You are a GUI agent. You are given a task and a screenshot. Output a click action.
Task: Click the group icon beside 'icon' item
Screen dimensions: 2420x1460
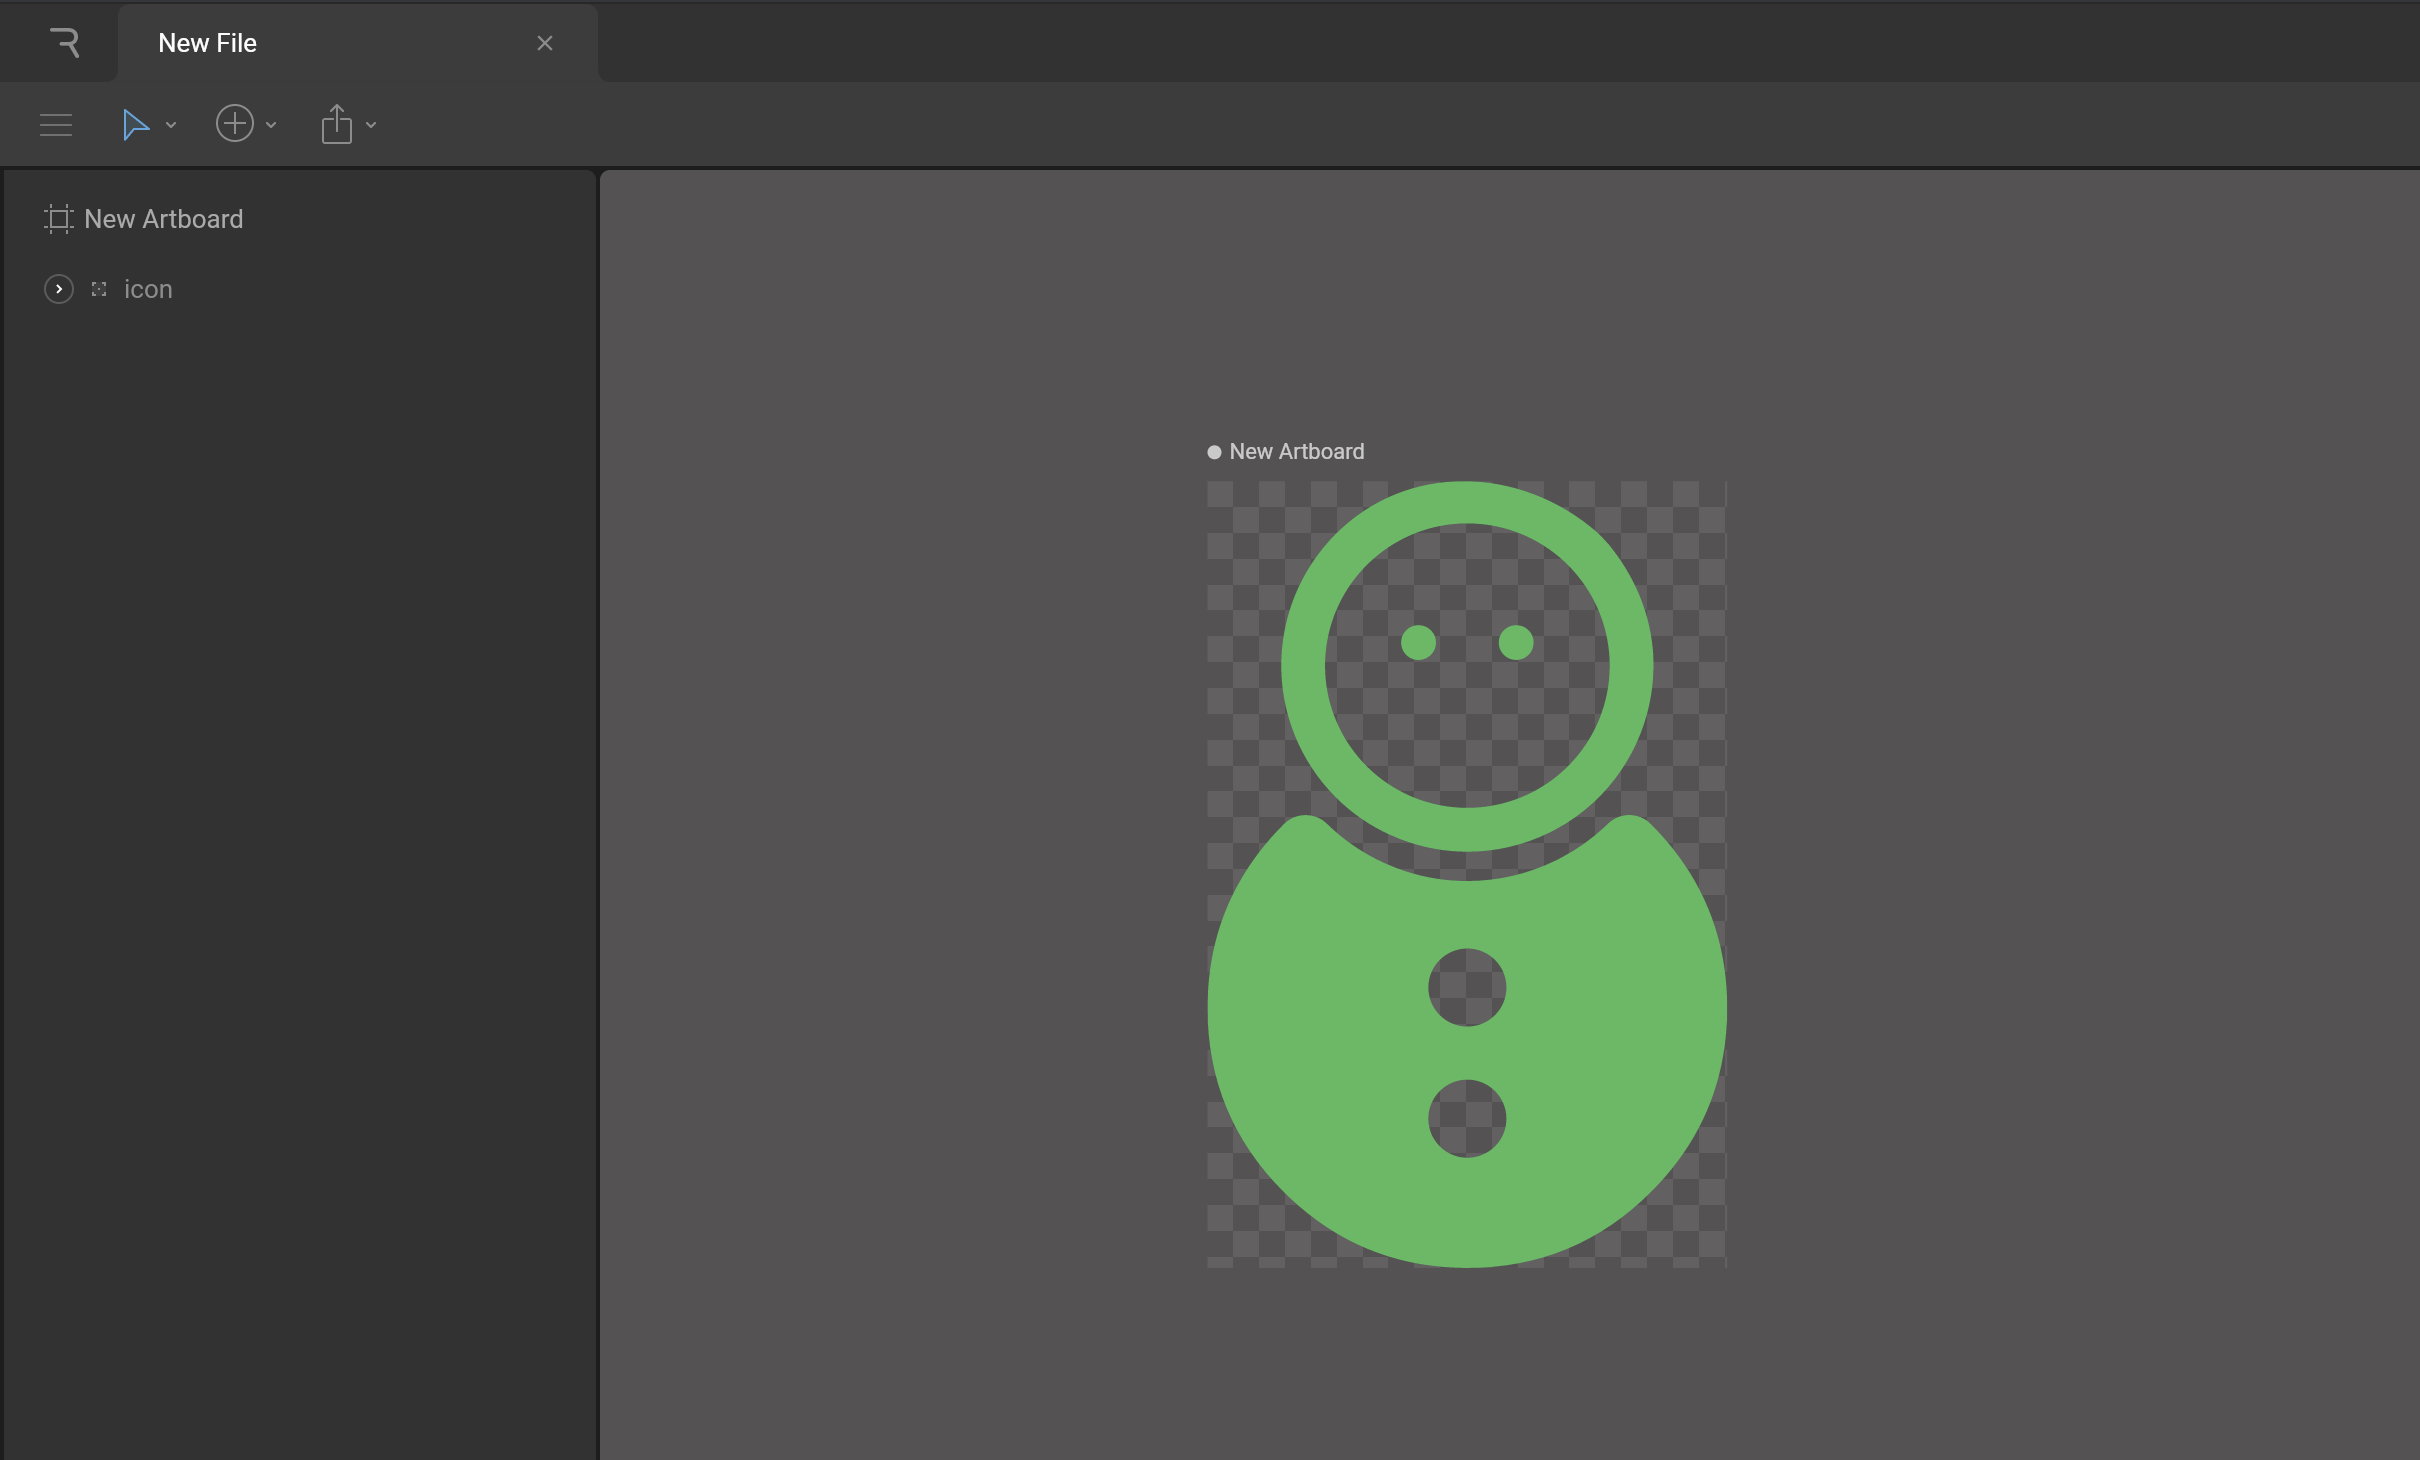99,289
